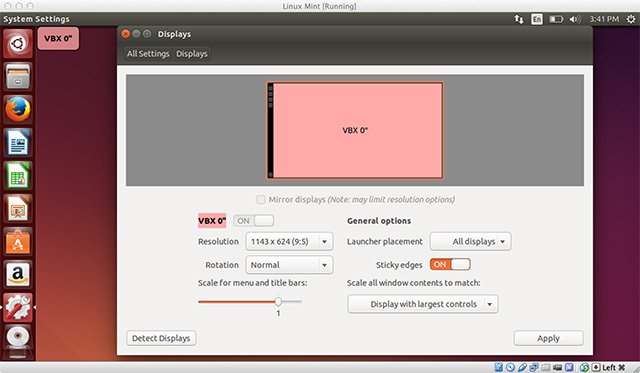The image size is (640, 373).
Task: Maximize the Displays settings window
Action: coord(147,34)
